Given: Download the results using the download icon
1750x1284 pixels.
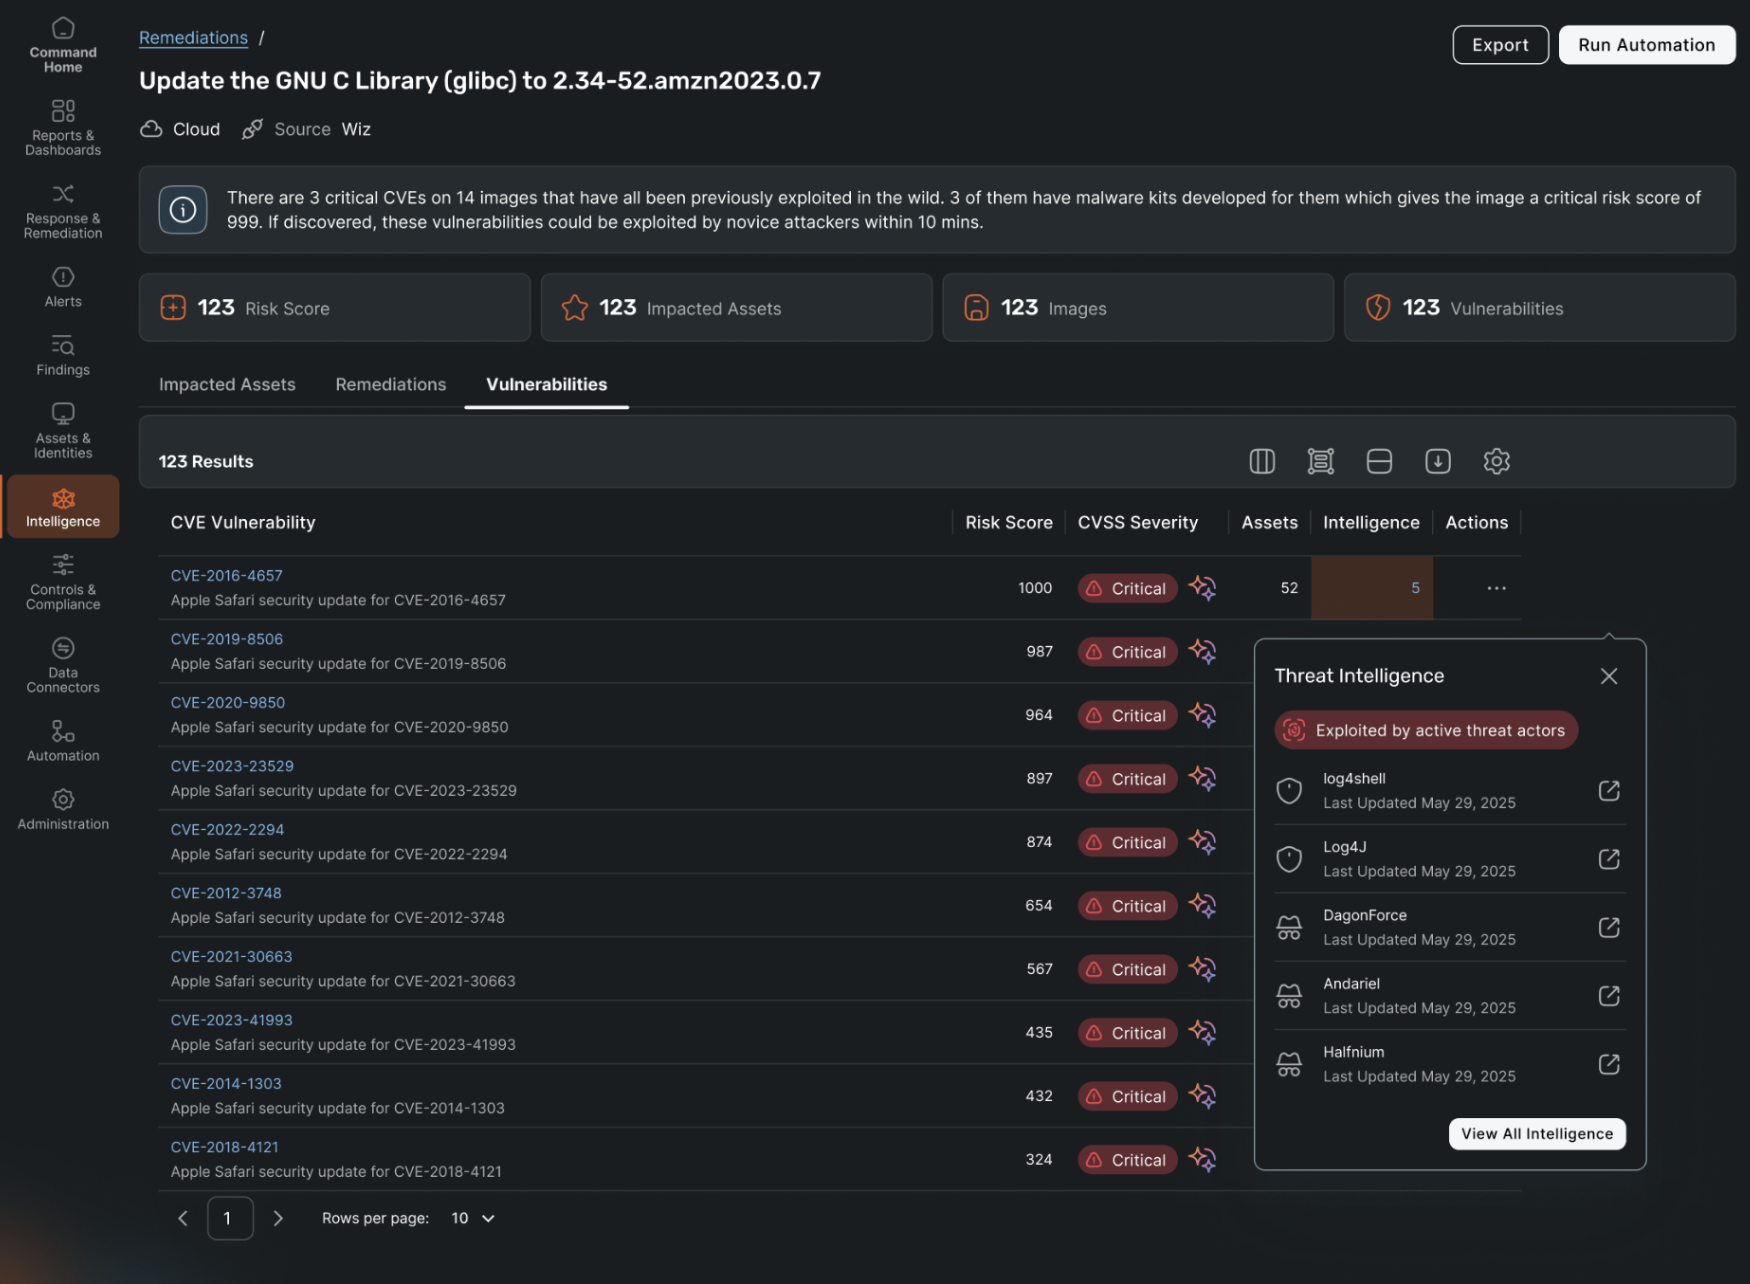Looking at the screenshot, I should coord(1438,461).
